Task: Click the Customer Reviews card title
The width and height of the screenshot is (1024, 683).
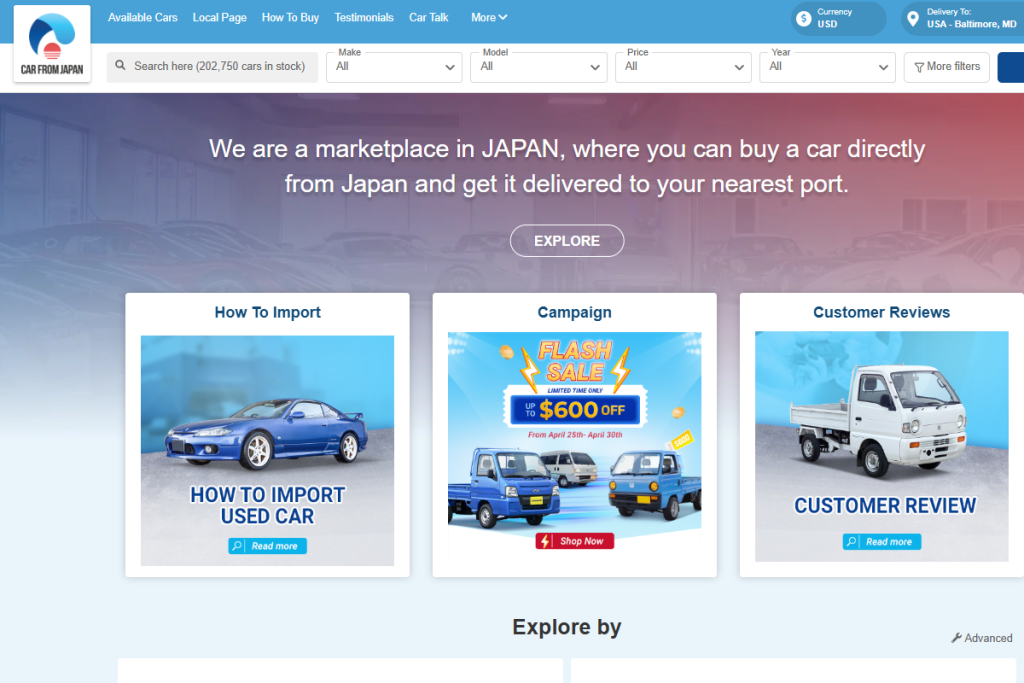Action: point(882,312)
